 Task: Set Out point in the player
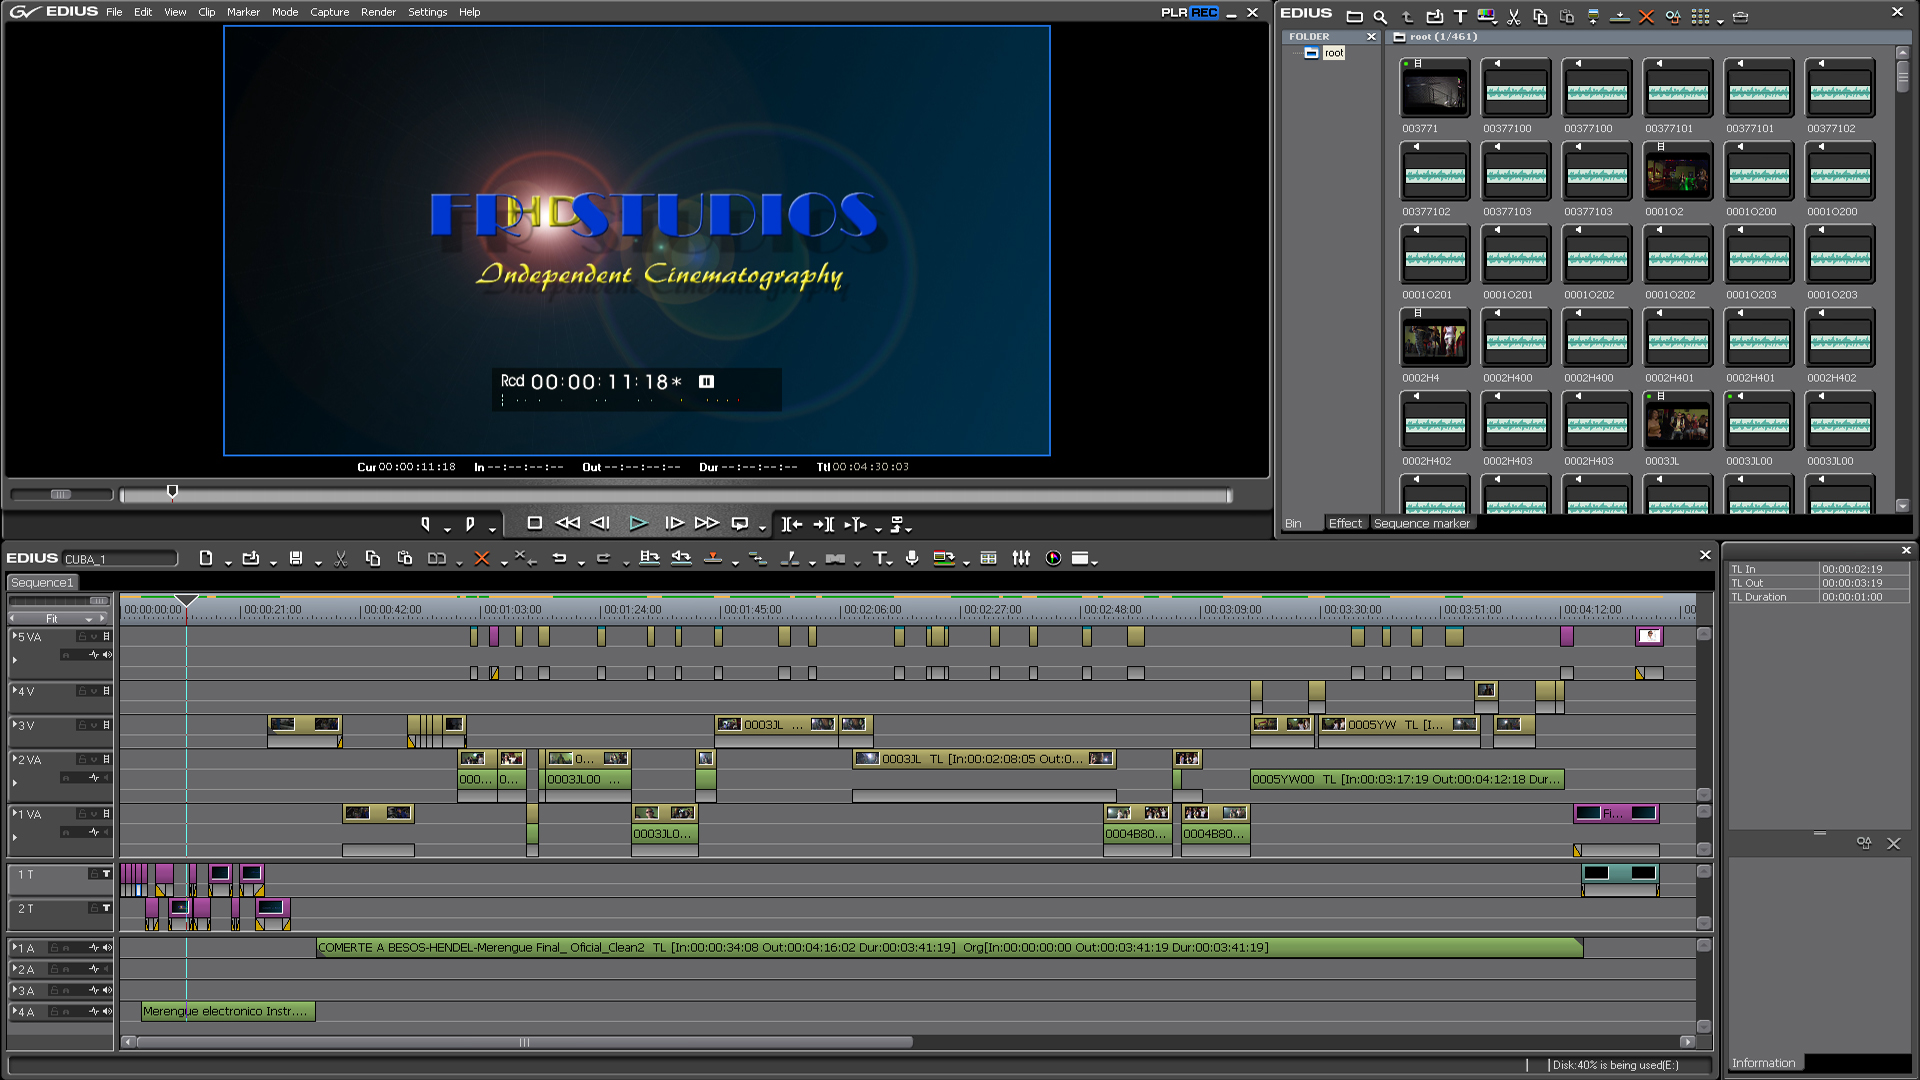click(x=470, y=524)
